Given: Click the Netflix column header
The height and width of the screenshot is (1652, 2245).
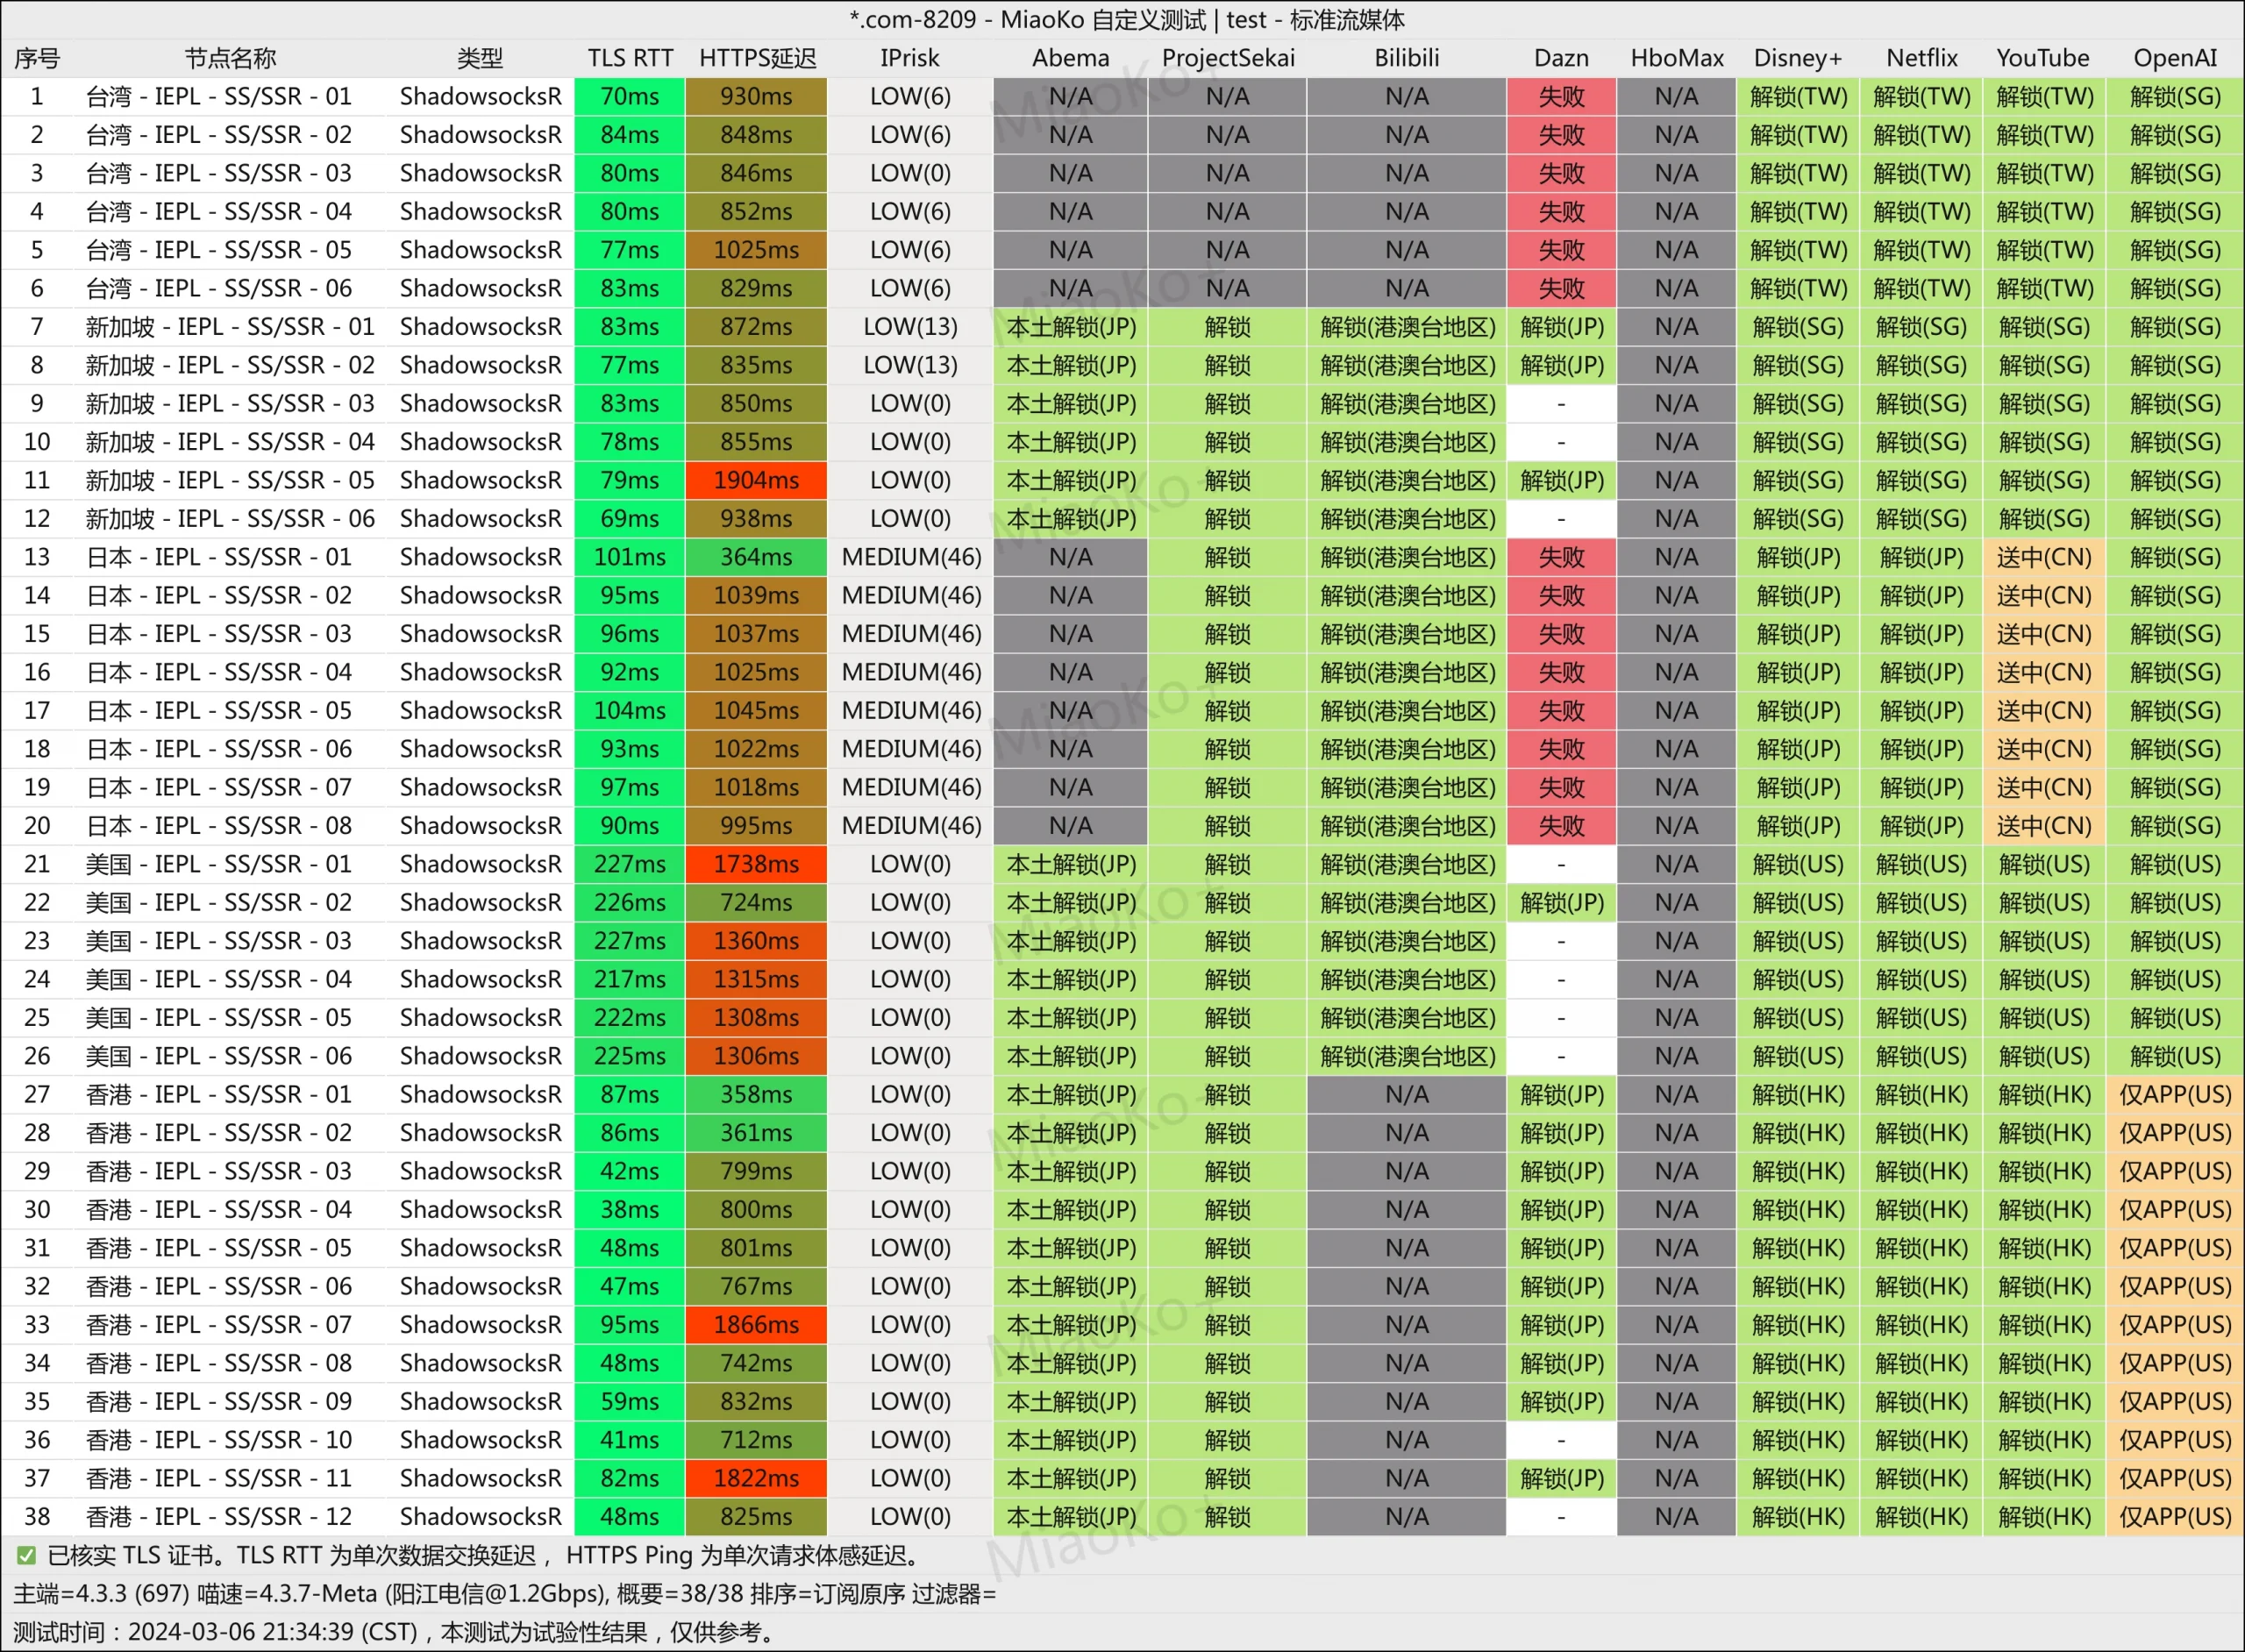Looking at the screenshot, I should pyautogui.click(x=1921, y=58).
